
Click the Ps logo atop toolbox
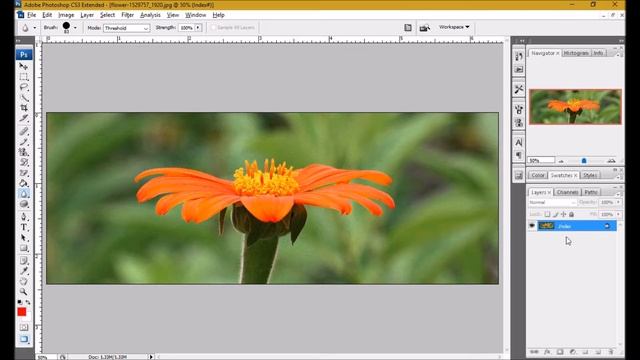point(24,54)
